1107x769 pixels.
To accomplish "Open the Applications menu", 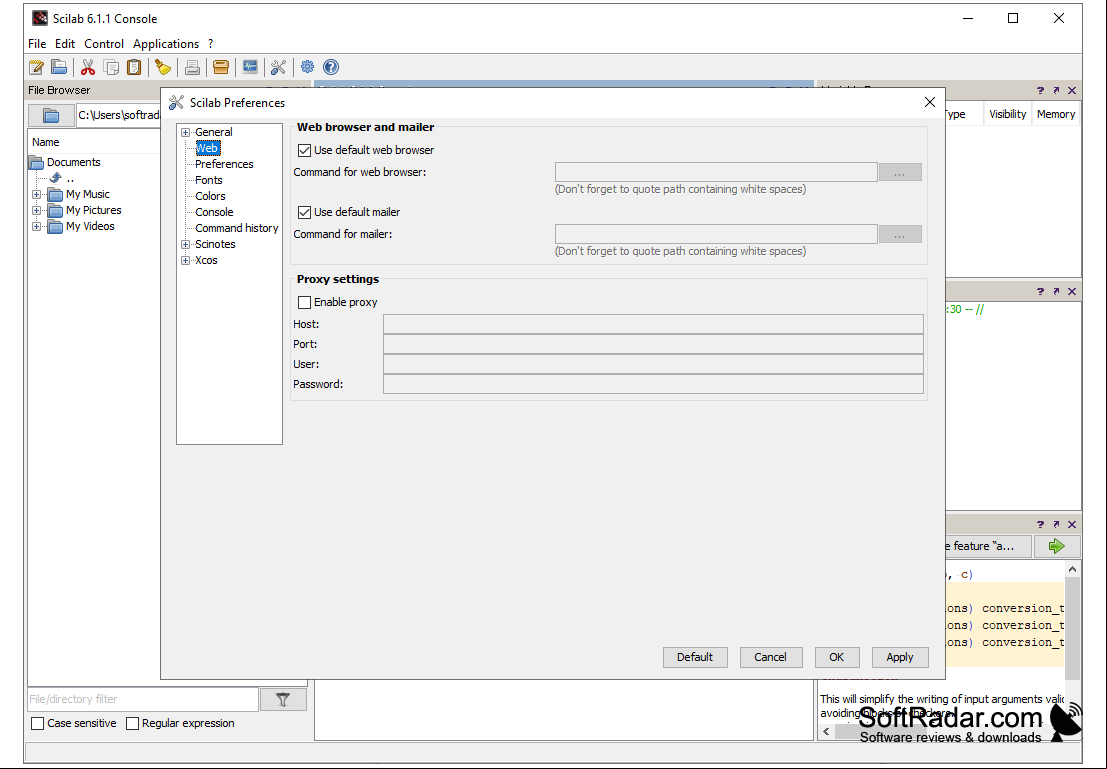I will pyautogui.click(x=166, y=44).
